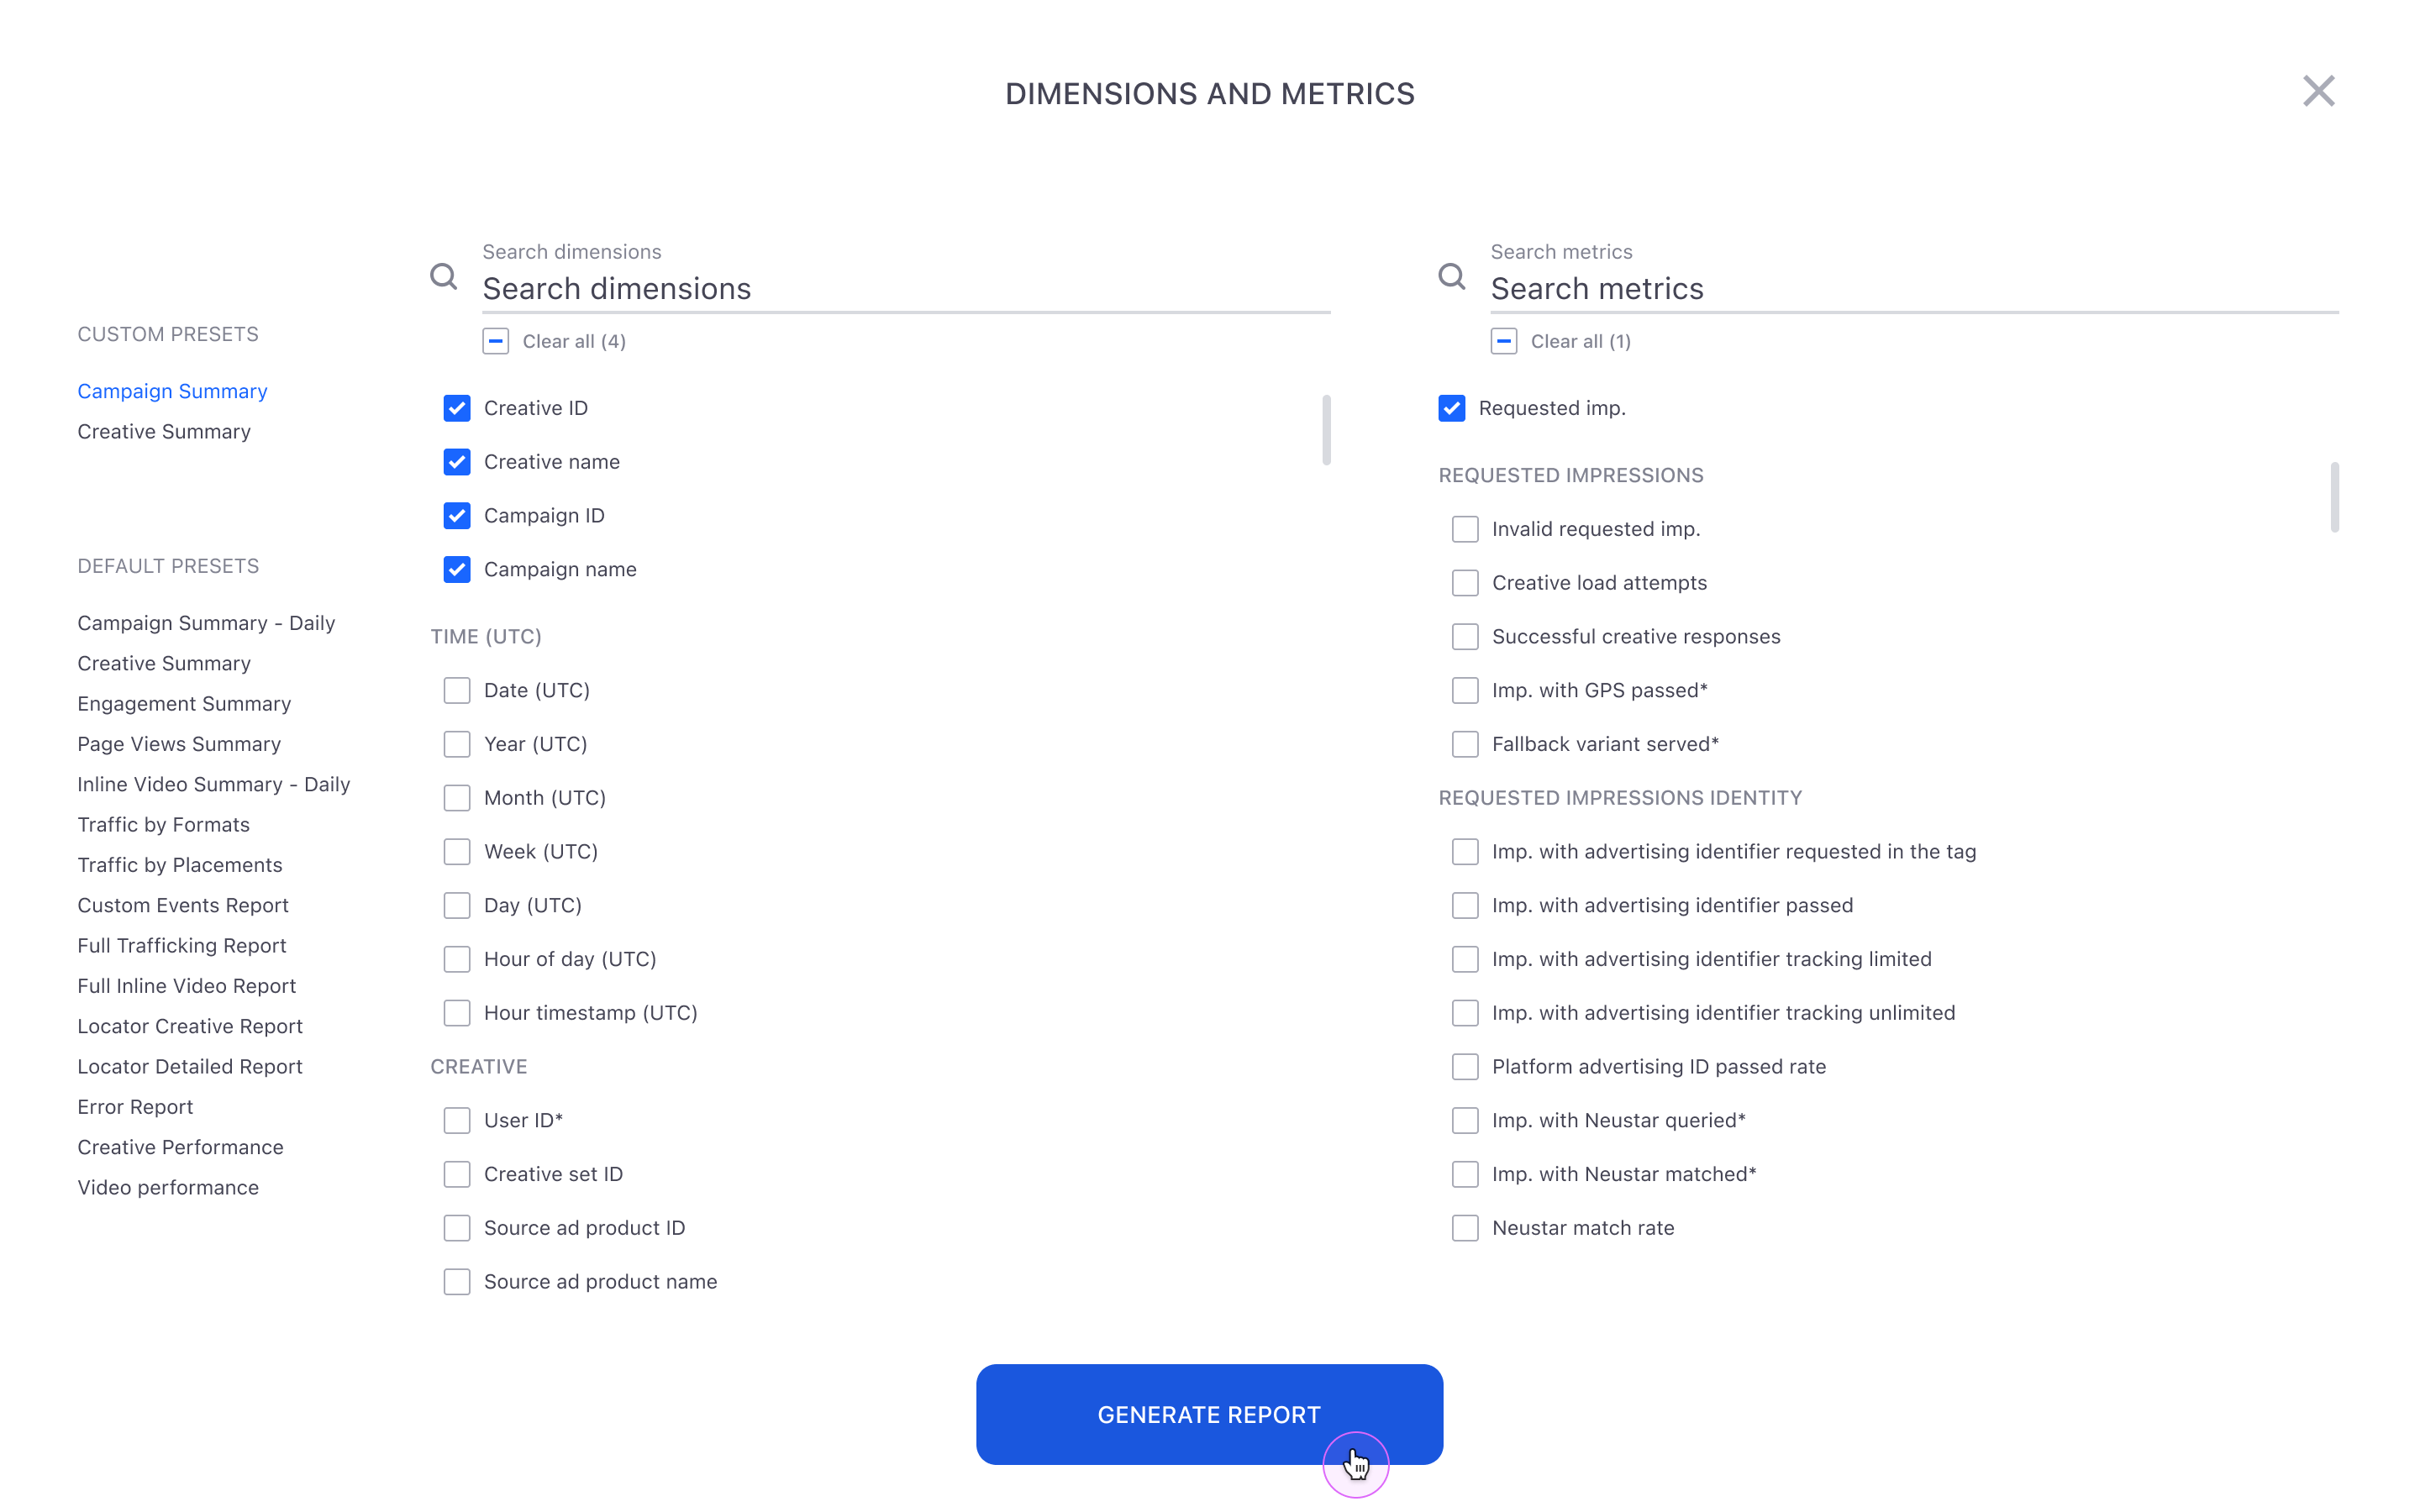The height and width of the screenshot is (1512, 2420).
Task: Focus the Search metrics input field
Action: pos(1913,289)
